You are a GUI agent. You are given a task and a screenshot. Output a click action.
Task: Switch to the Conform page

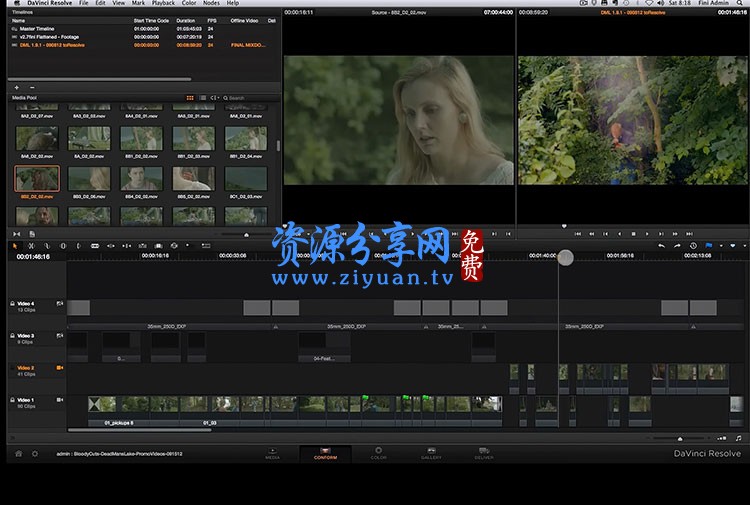click(325, 453)
